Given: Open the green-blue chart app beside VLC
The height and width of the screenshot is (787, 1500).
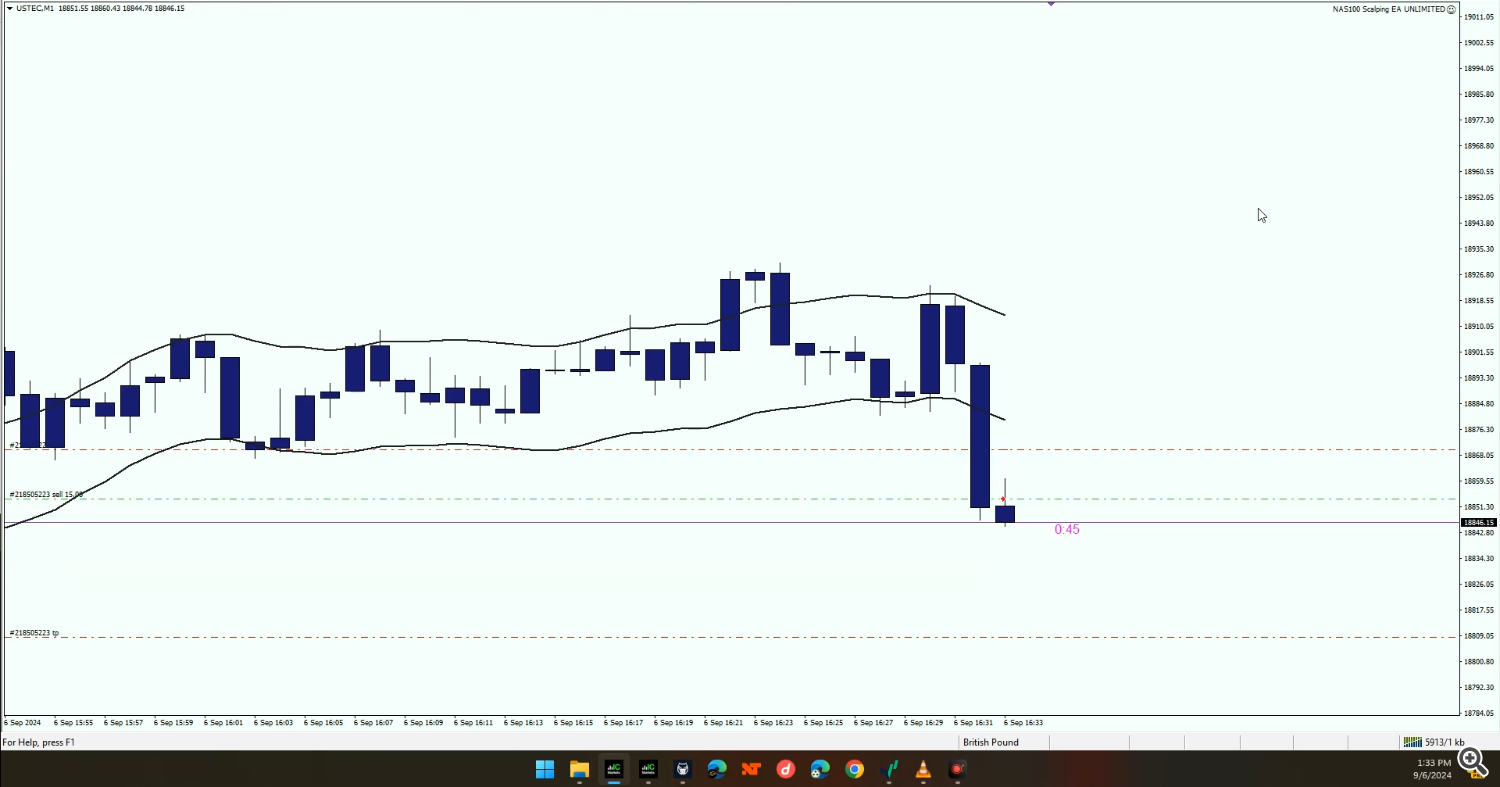Looking at the screenshot, I should coord(889,769).
